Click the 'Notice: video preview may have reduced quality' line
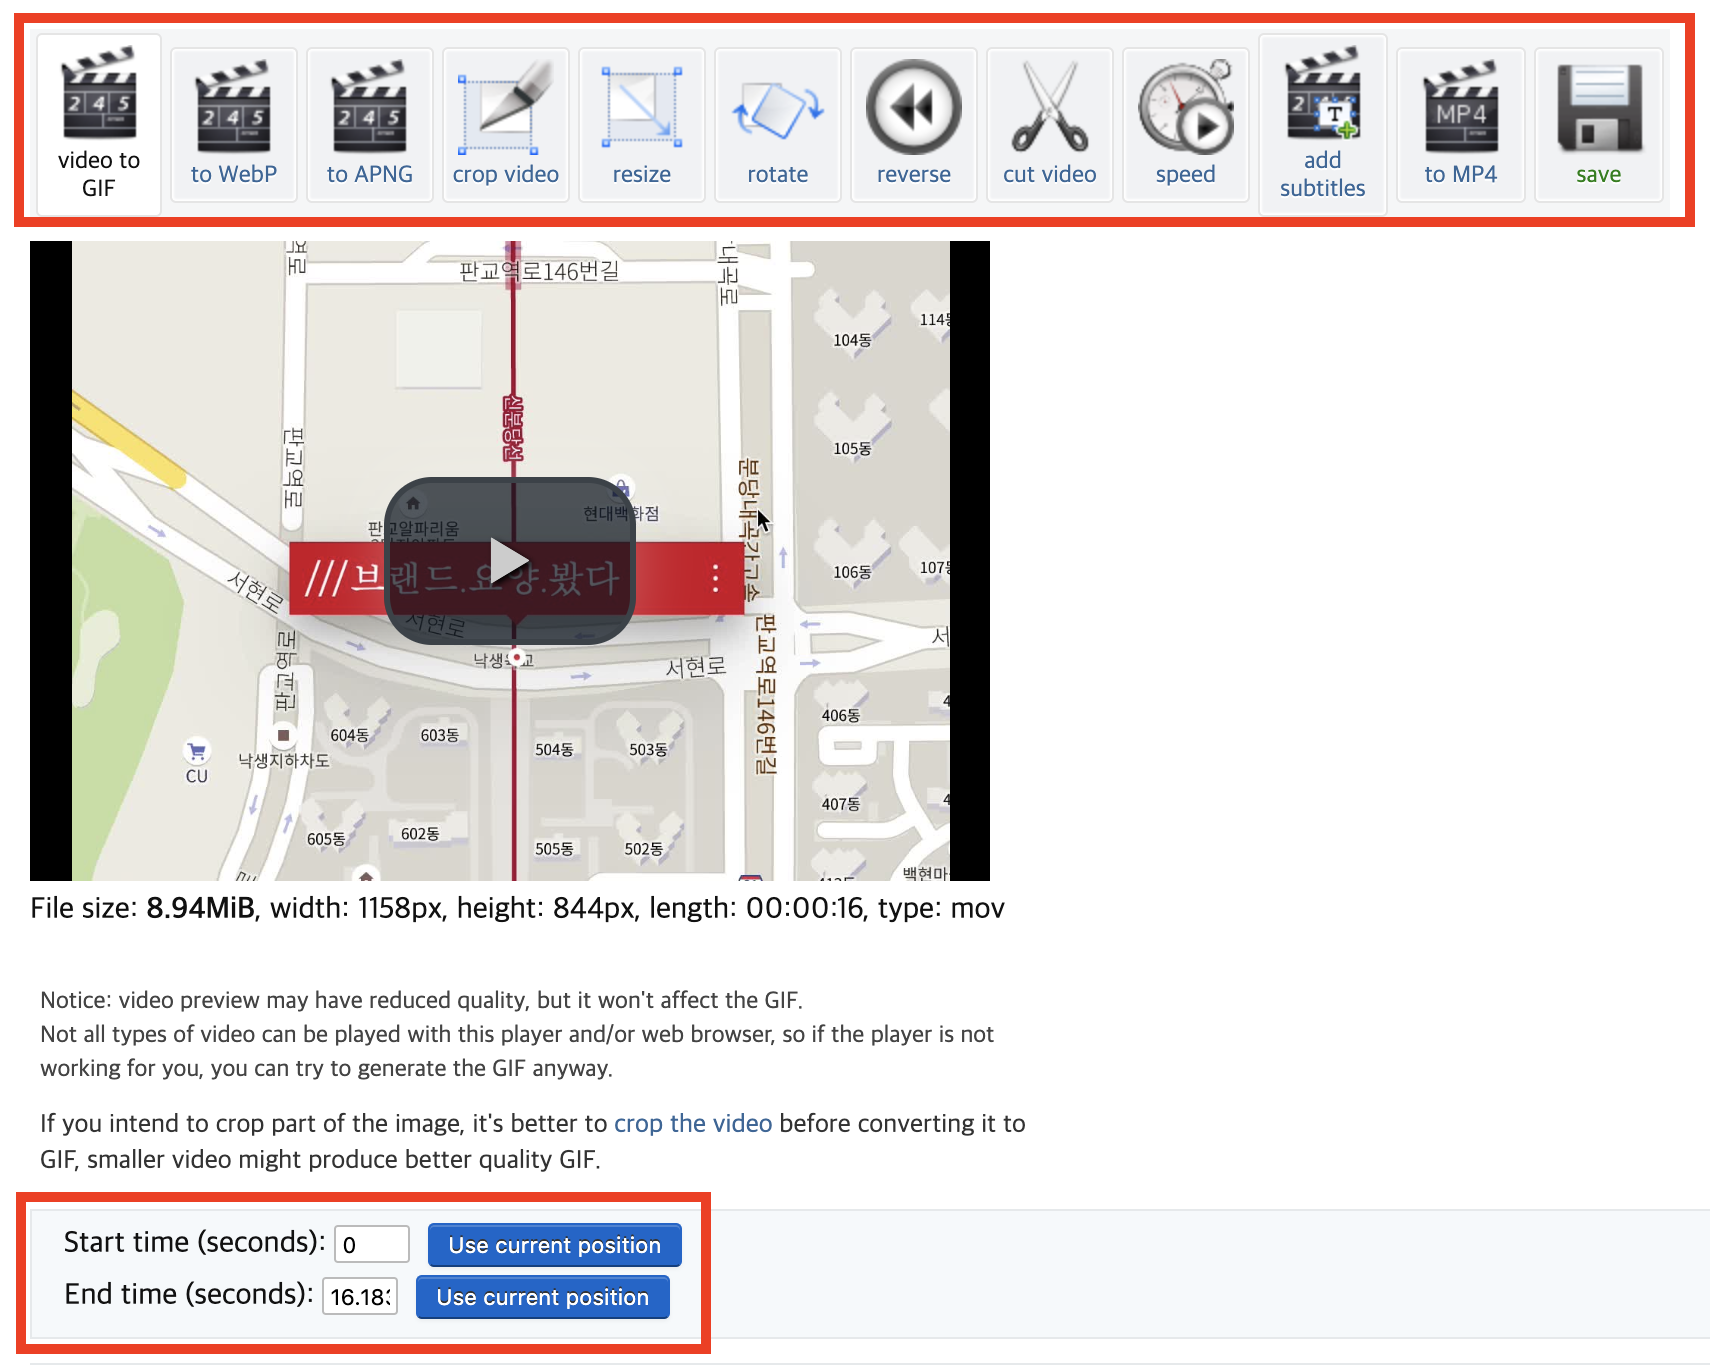This screenshot has height=1365, width=1710. click(x=421, y=1000)
